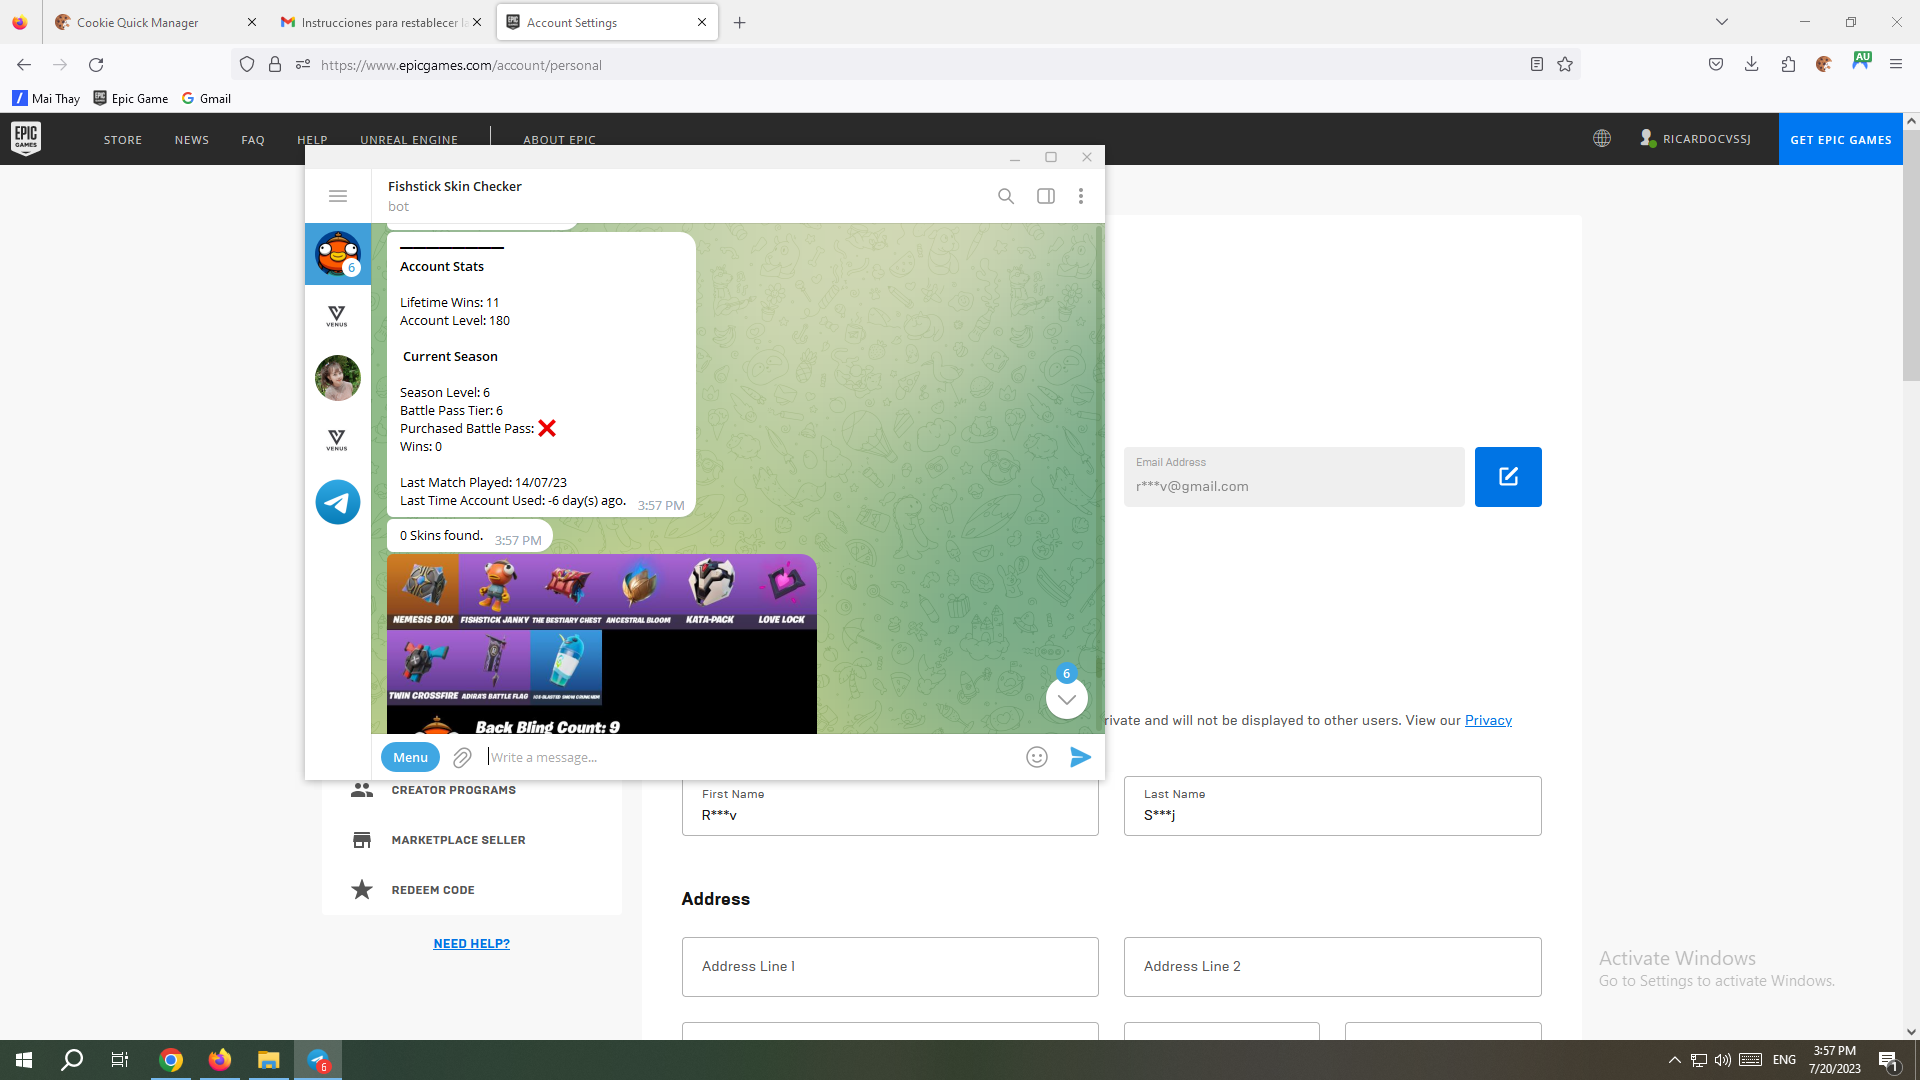Image resolution: width=1920 pixels, height=1080 pixels.
Task: Toggle Firefox reader view
Action: (1537, 65)
